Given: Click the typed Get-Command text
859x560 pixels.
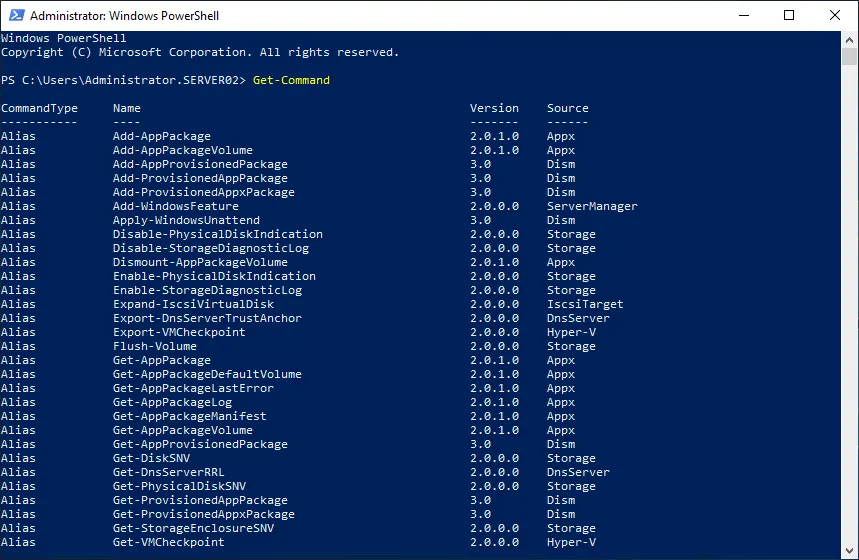Looking at the screenshot, I should 291,80.
